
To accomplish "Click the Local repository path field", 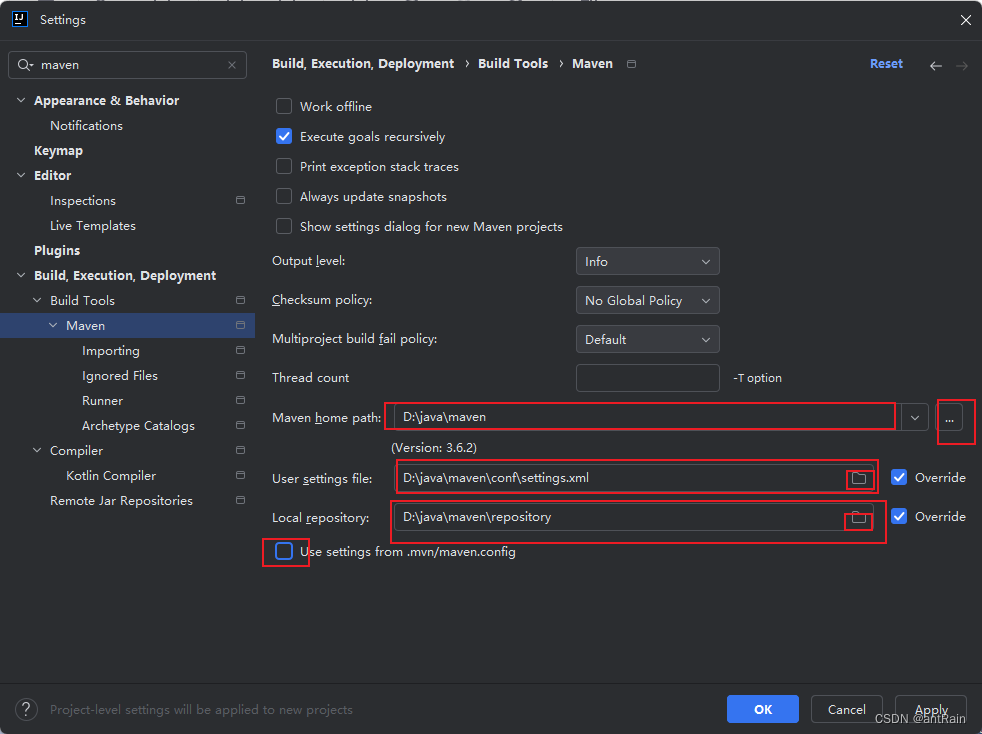I will pyautogui.click(x=634, y=517).
